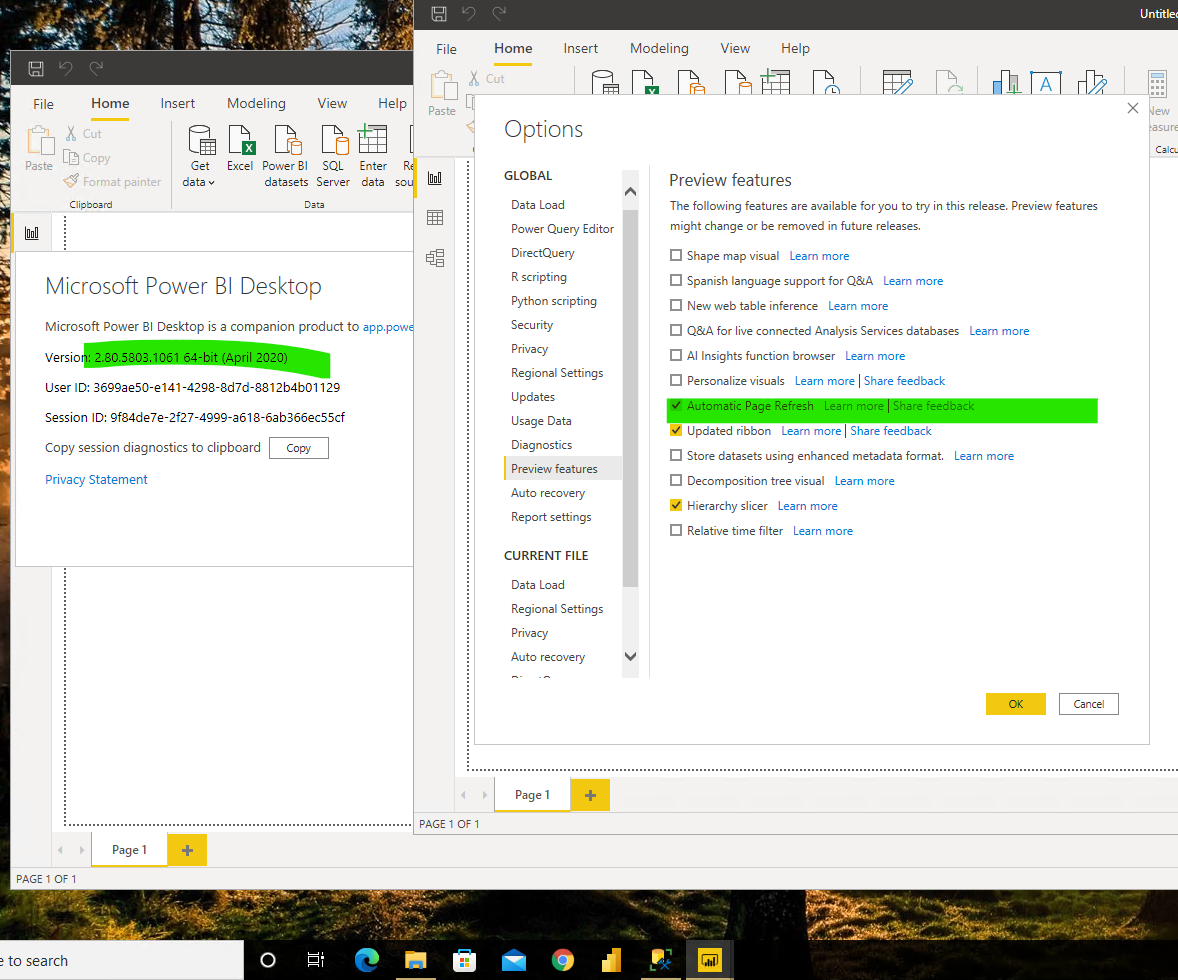Viewport: 1178px width, 980px height.
Task: Enable New web table inference checkbox
Action: (x=676, y=305)
